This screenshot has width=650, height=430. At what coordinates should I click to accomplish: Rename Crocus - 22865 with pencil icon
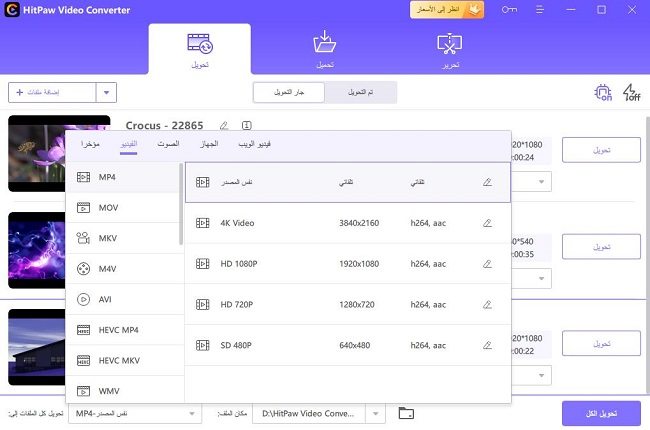[224, 125]
